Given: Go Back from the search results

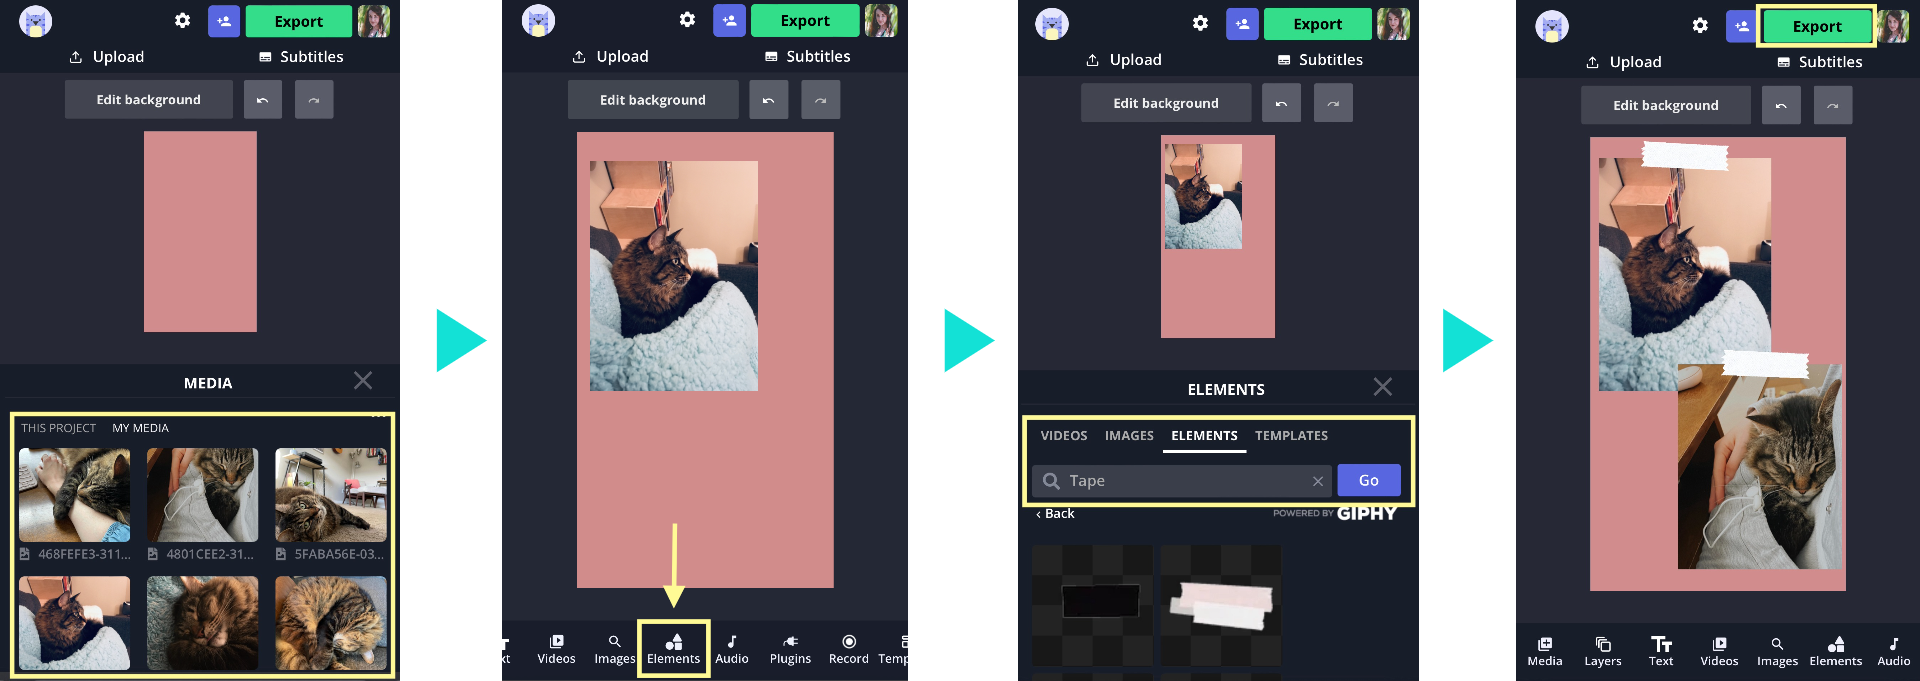Looking at the screenshot, I should 1055,514.
